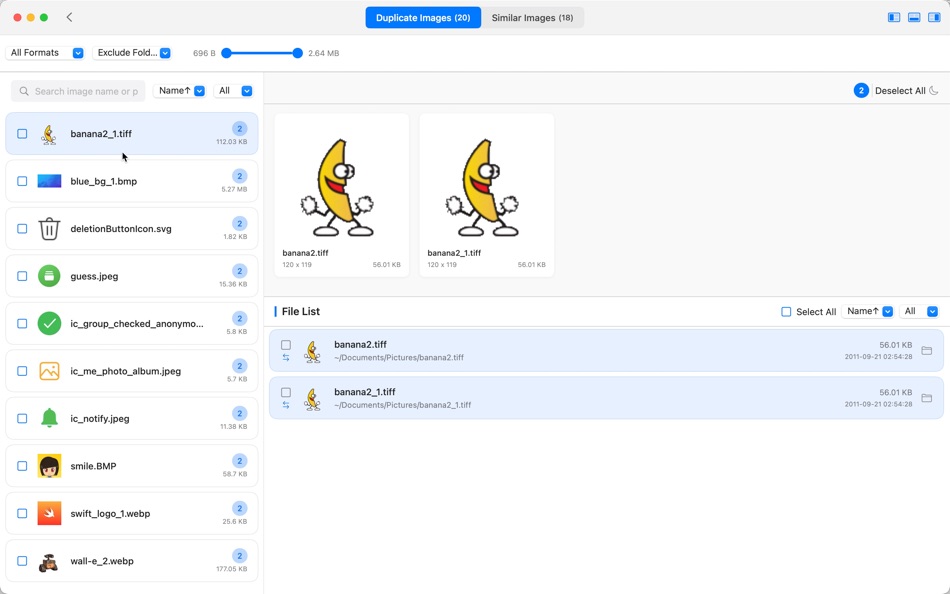Click Deselect All button
This screenshot has height=594, width=950.
(x=900, y=91)
